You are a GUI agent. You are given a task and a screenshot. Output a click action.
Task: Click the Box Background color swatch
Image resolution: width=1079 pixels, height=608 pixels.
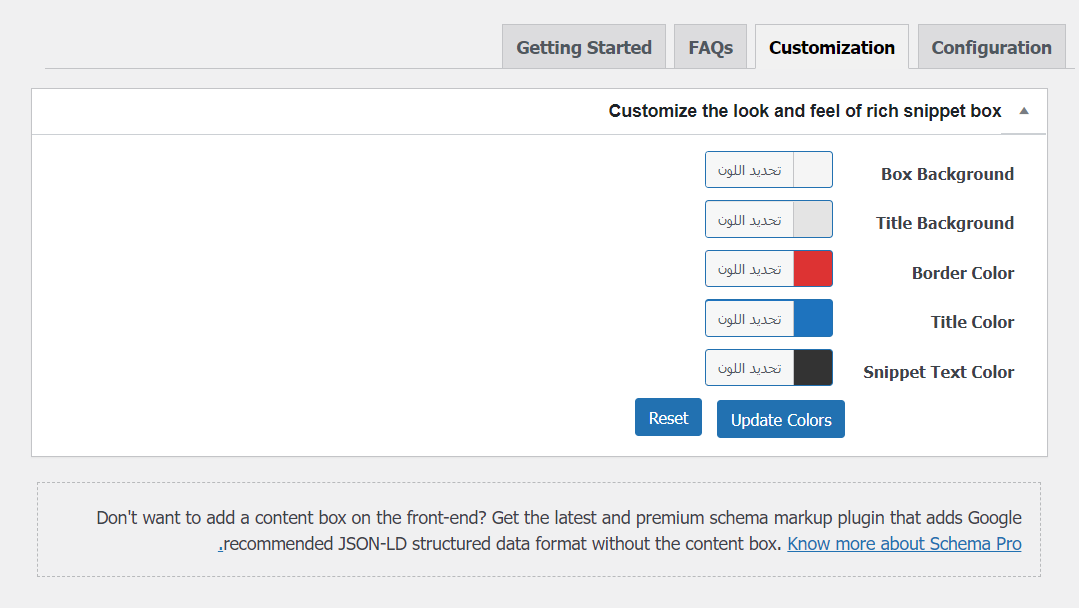click(813, 170)
